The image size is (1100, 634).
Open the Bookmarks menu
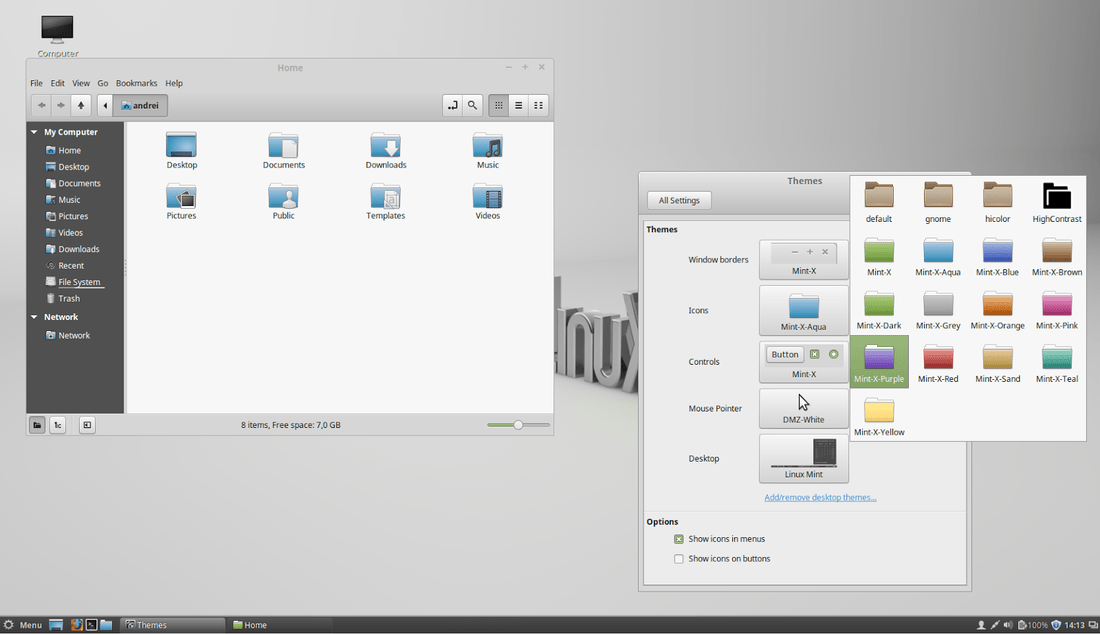point(136,83)
